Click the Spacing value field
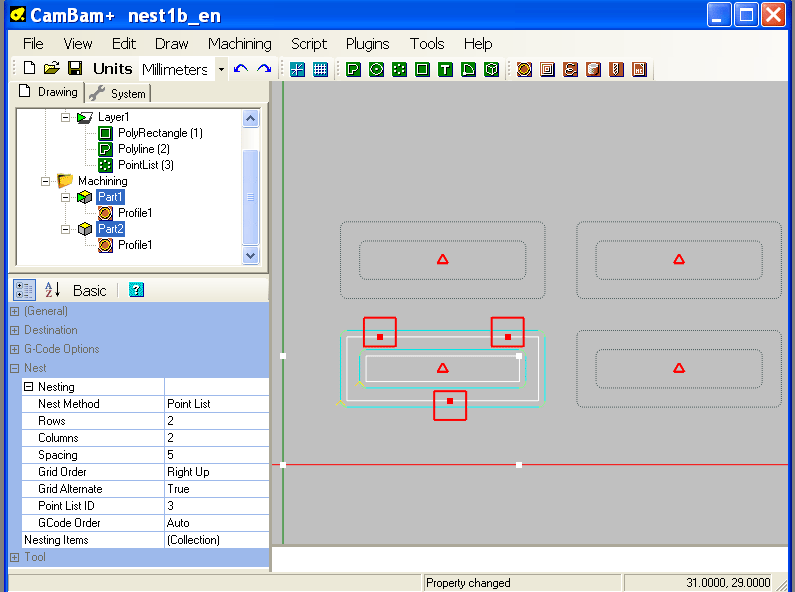 (216, 455)
